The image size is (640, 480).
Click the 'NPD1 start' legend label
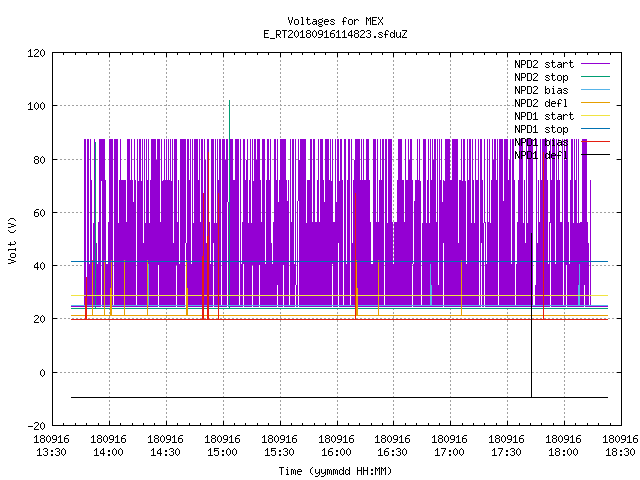544,116
